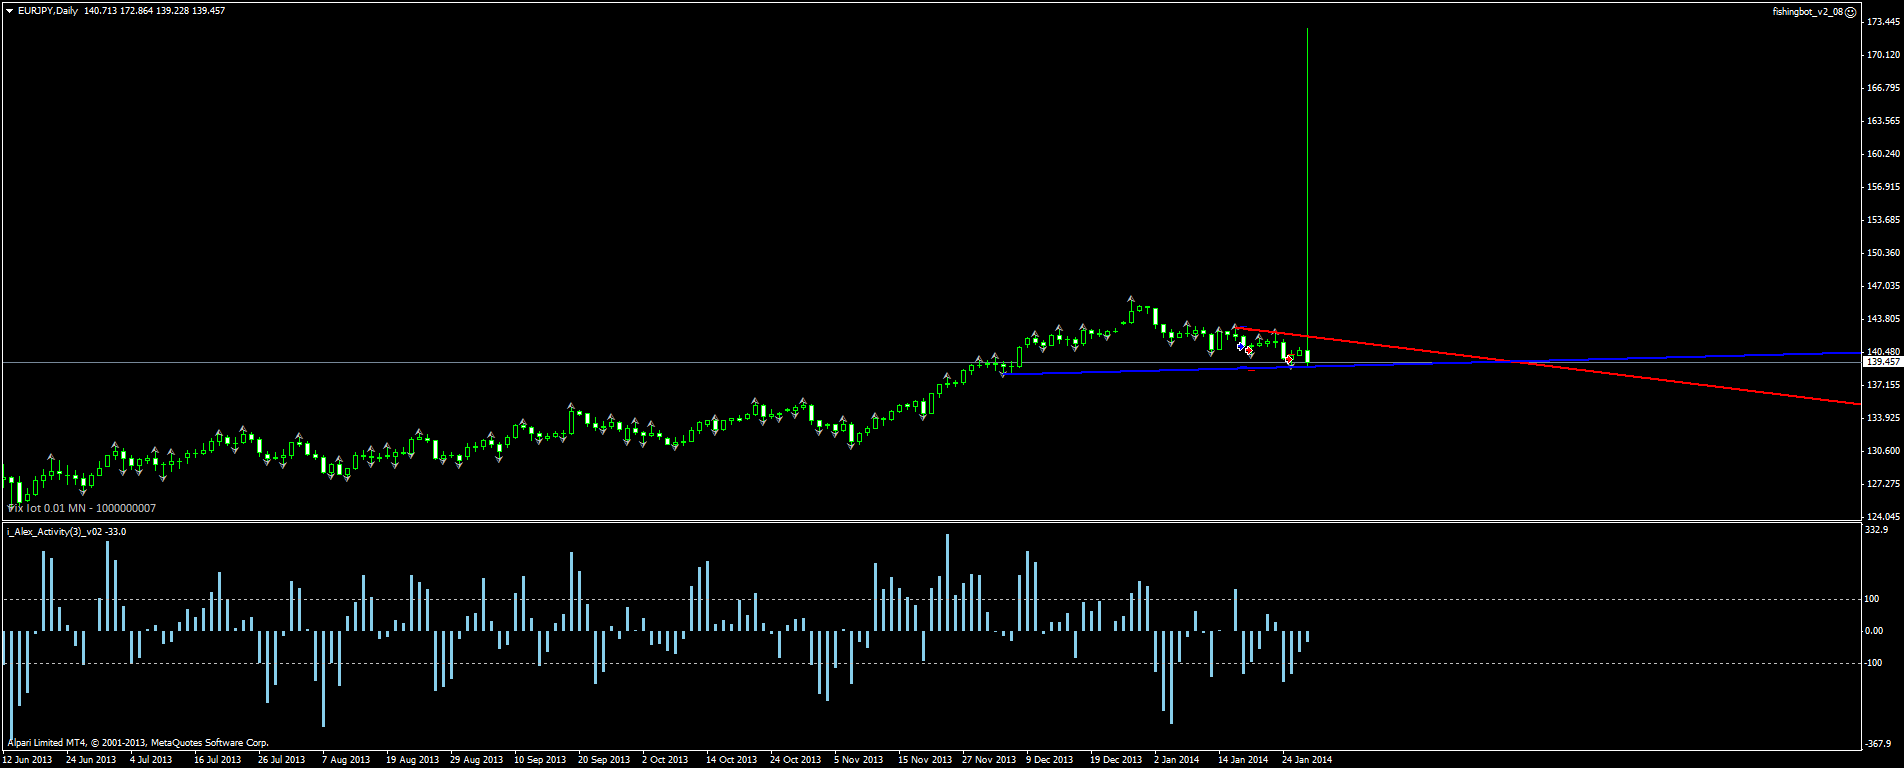
Task: Click indicator level label 100
Action: coord(1873,599)
